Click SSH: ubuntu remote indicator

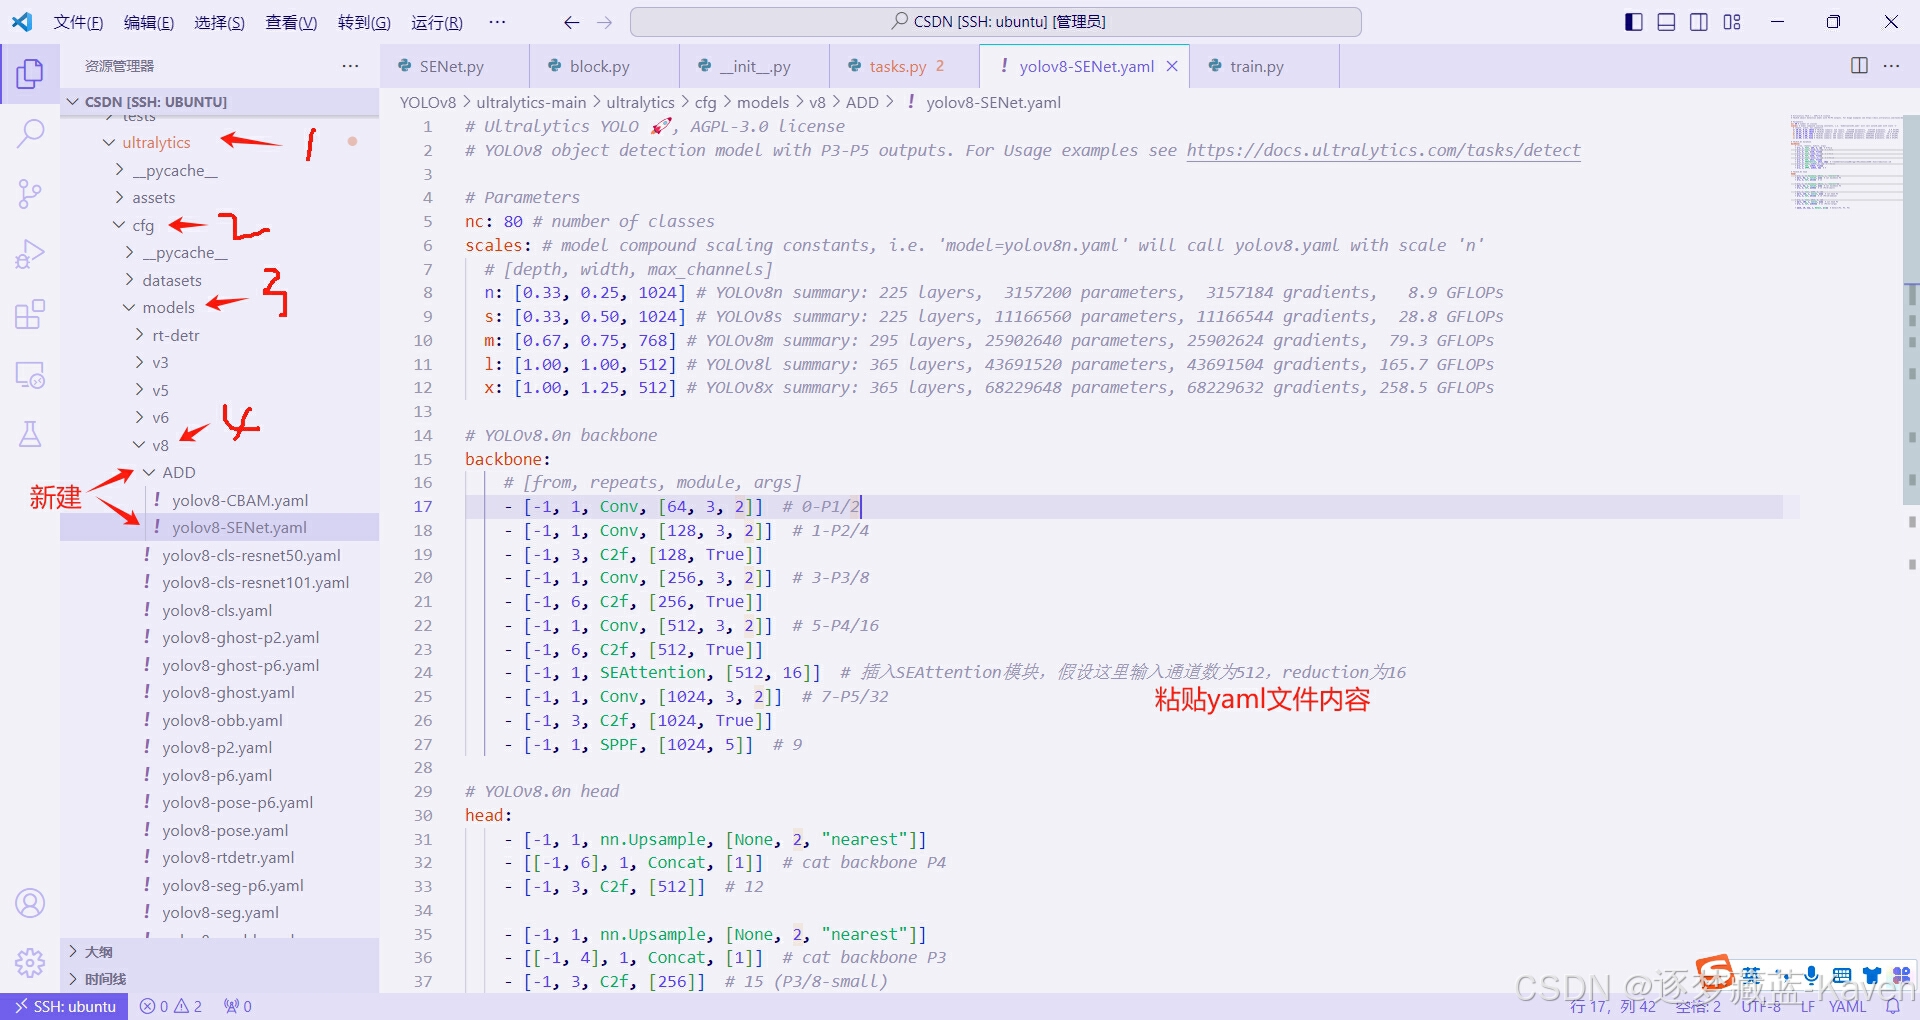tap(64, 1006)
